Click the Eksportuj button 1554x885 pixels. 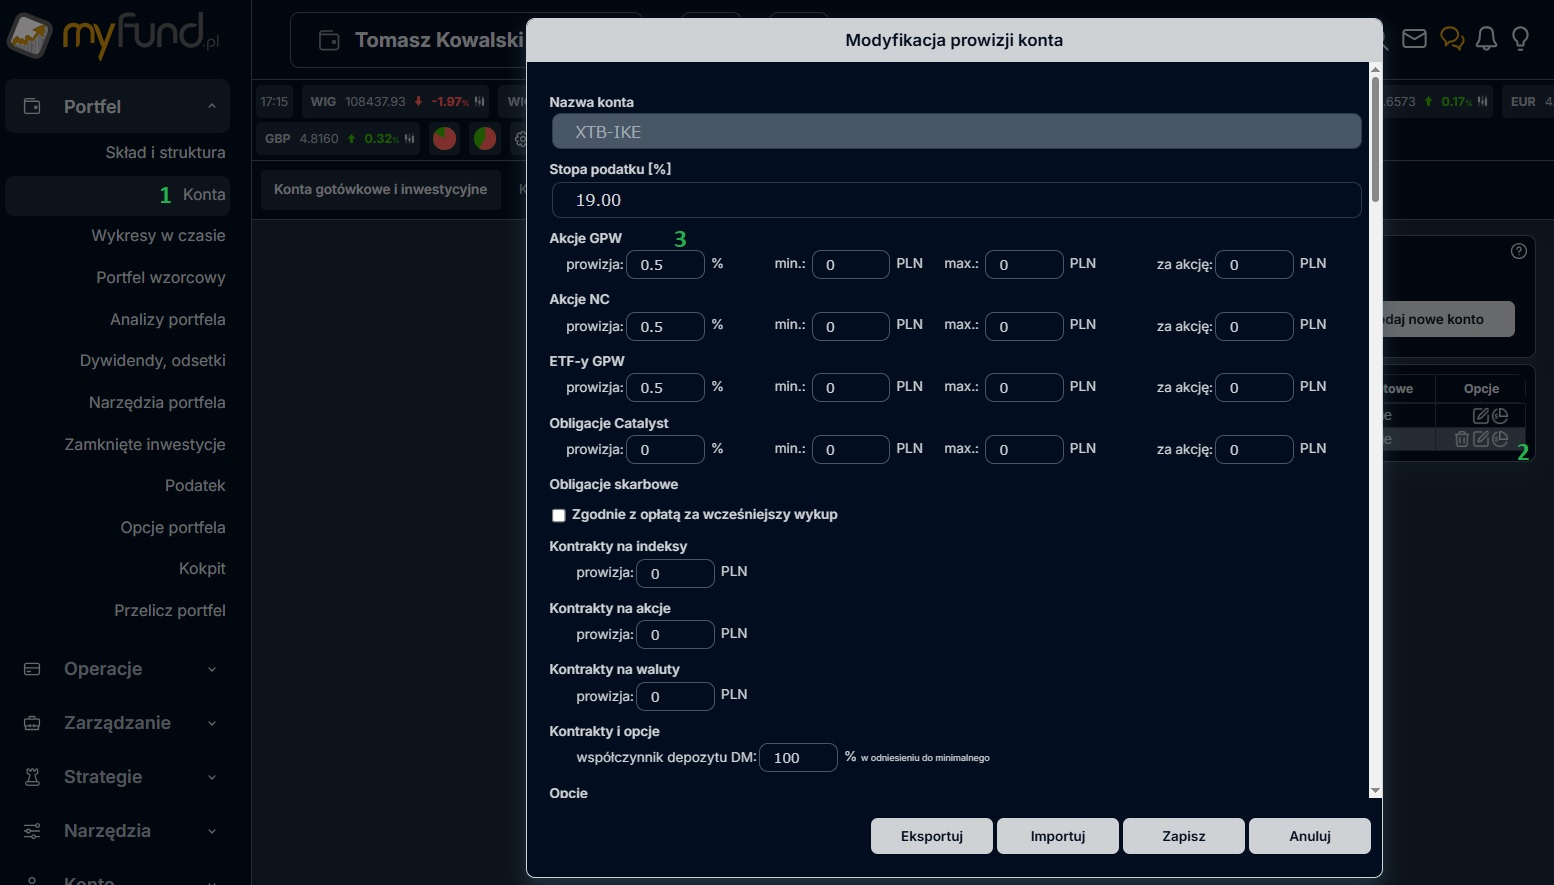pos(931,836)
